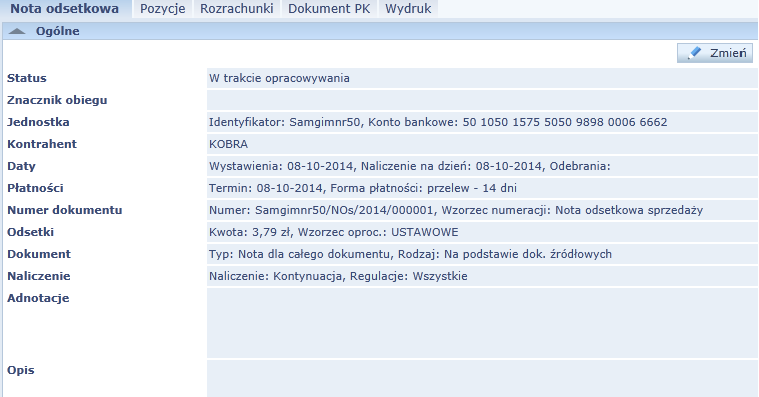Click the empty Opis text area

click(x=482, y=379)
